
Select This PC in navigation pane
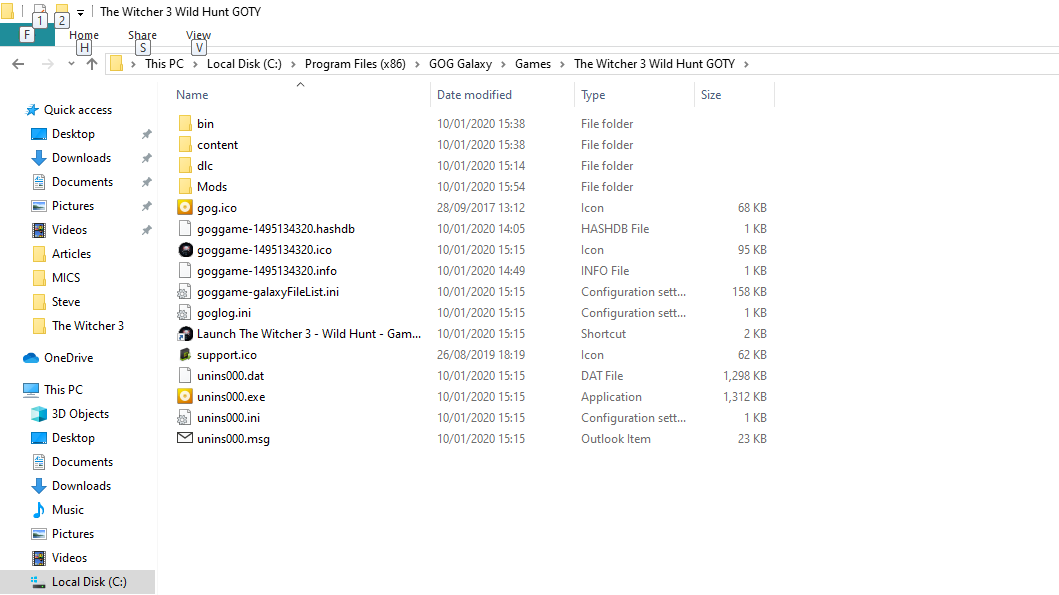tap(53, 390)
